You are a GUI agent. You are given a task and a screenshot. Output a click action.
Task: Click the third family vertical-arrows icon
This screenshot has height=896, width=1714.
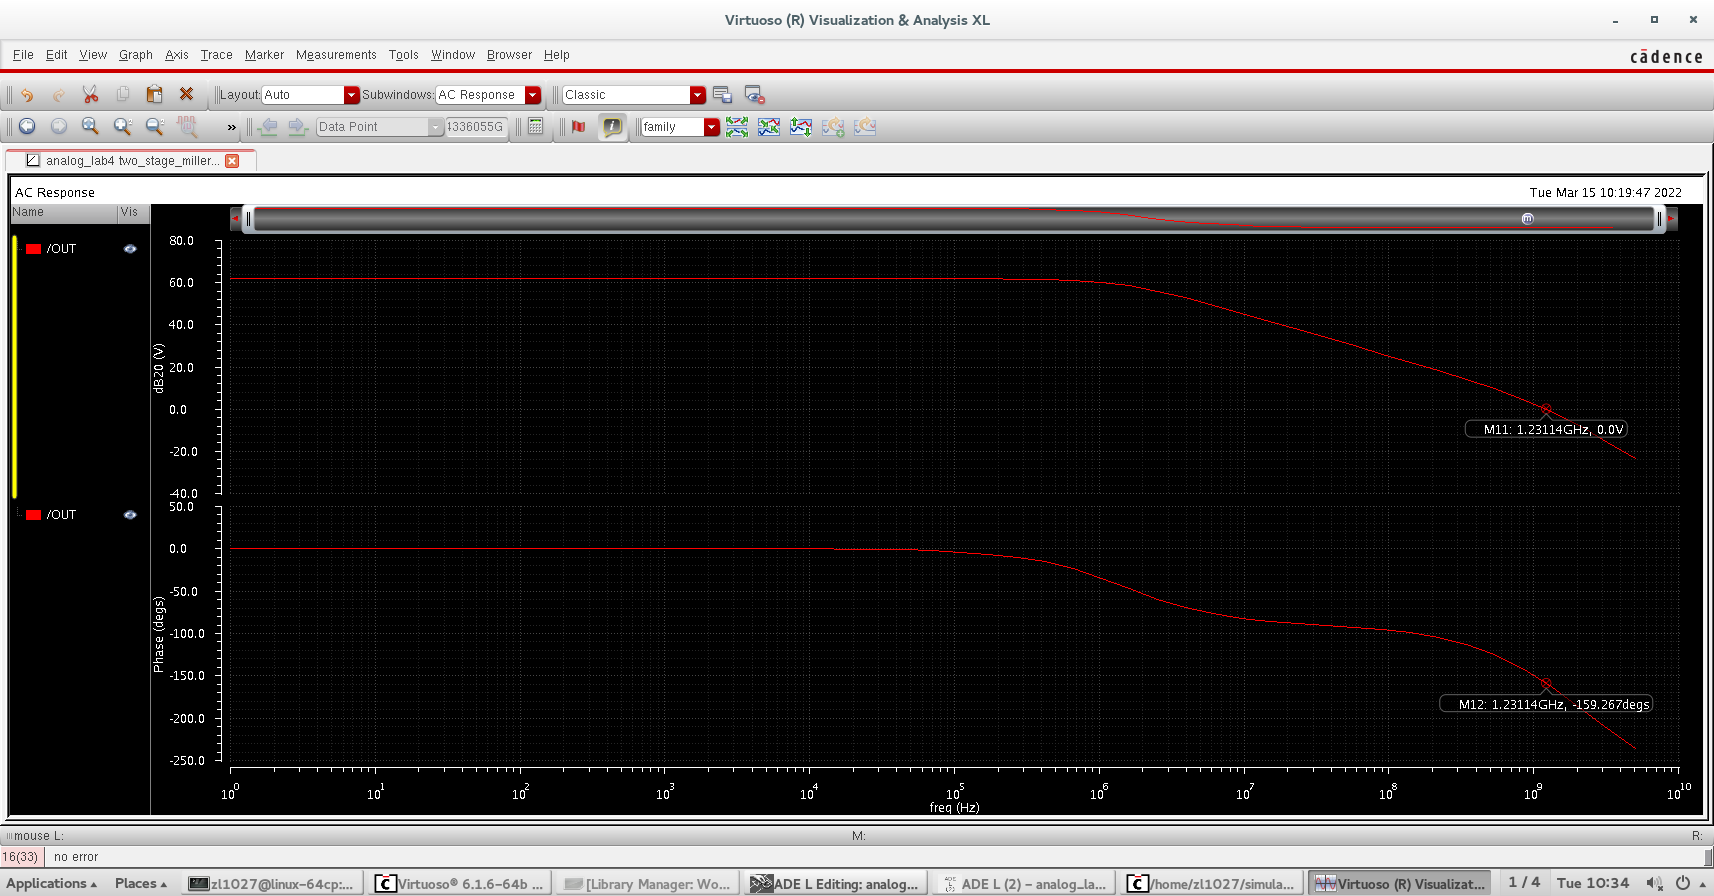(801, 127)
